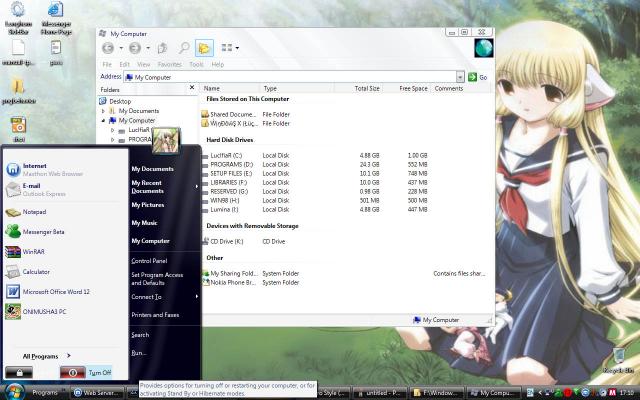The height and width of the screenshot is (400, 640).
Task: Click the Back button in My Computer toolbar
Action: 108,48
